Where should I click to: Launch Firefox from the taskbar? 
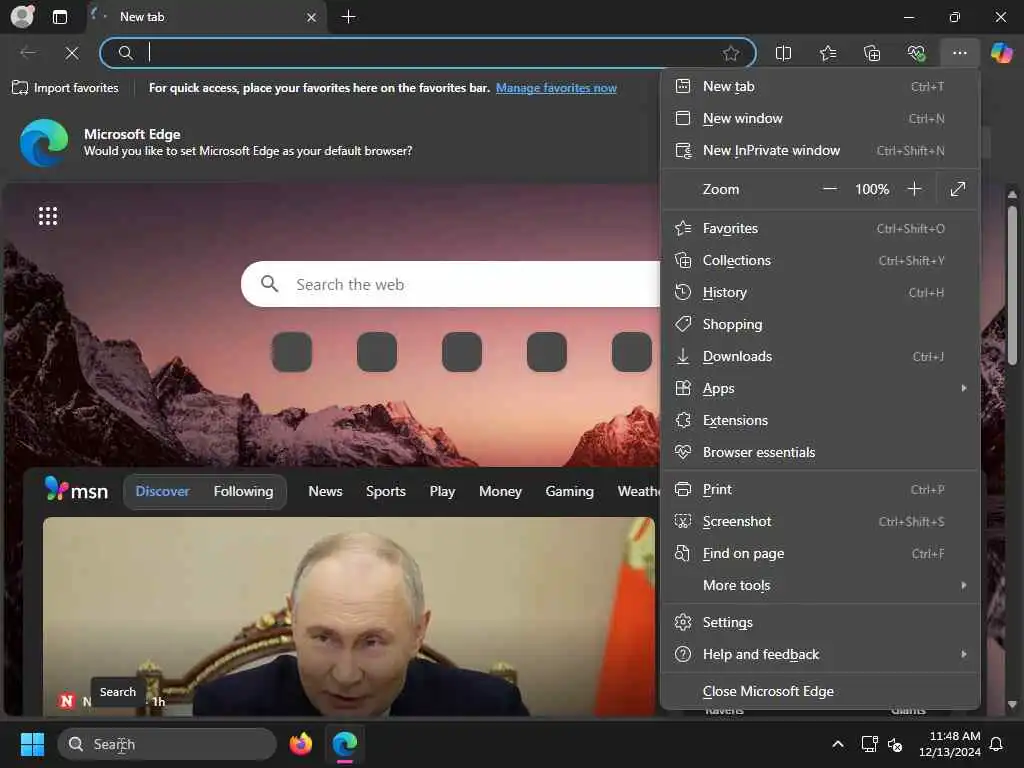(x=300, y=744)
